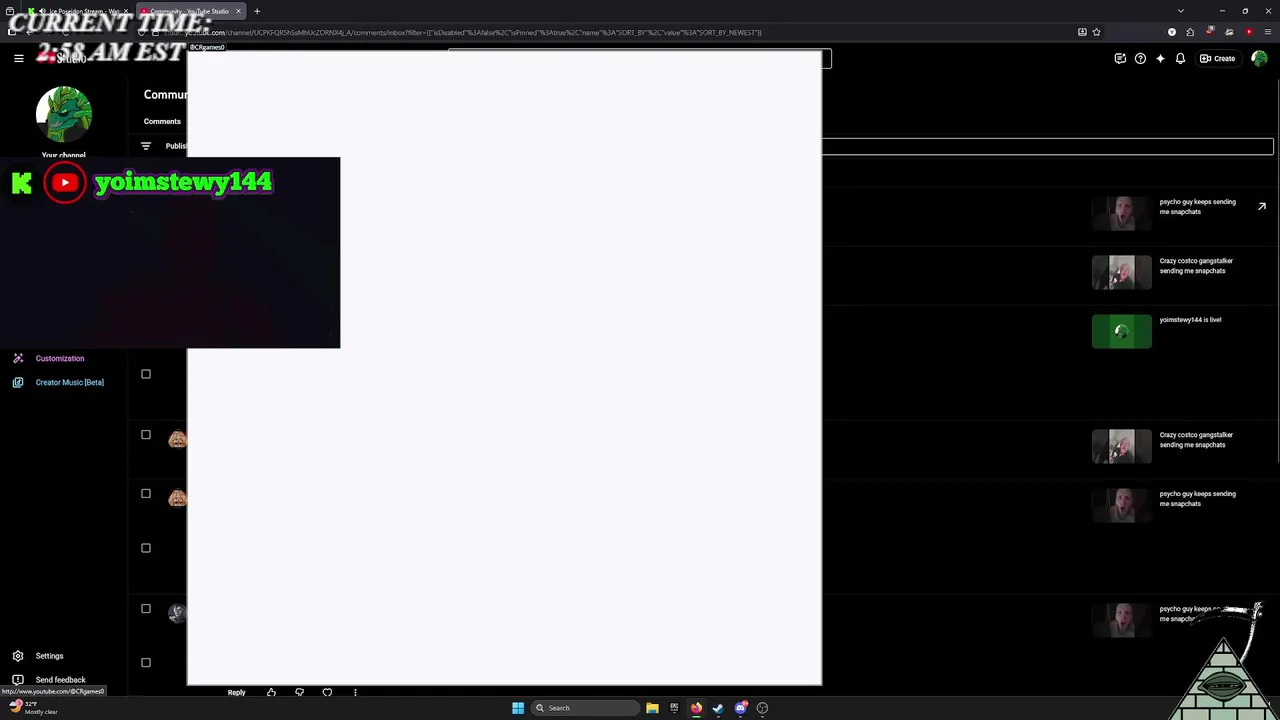Close the Community - YouTube Studio tab

[238, 11]
